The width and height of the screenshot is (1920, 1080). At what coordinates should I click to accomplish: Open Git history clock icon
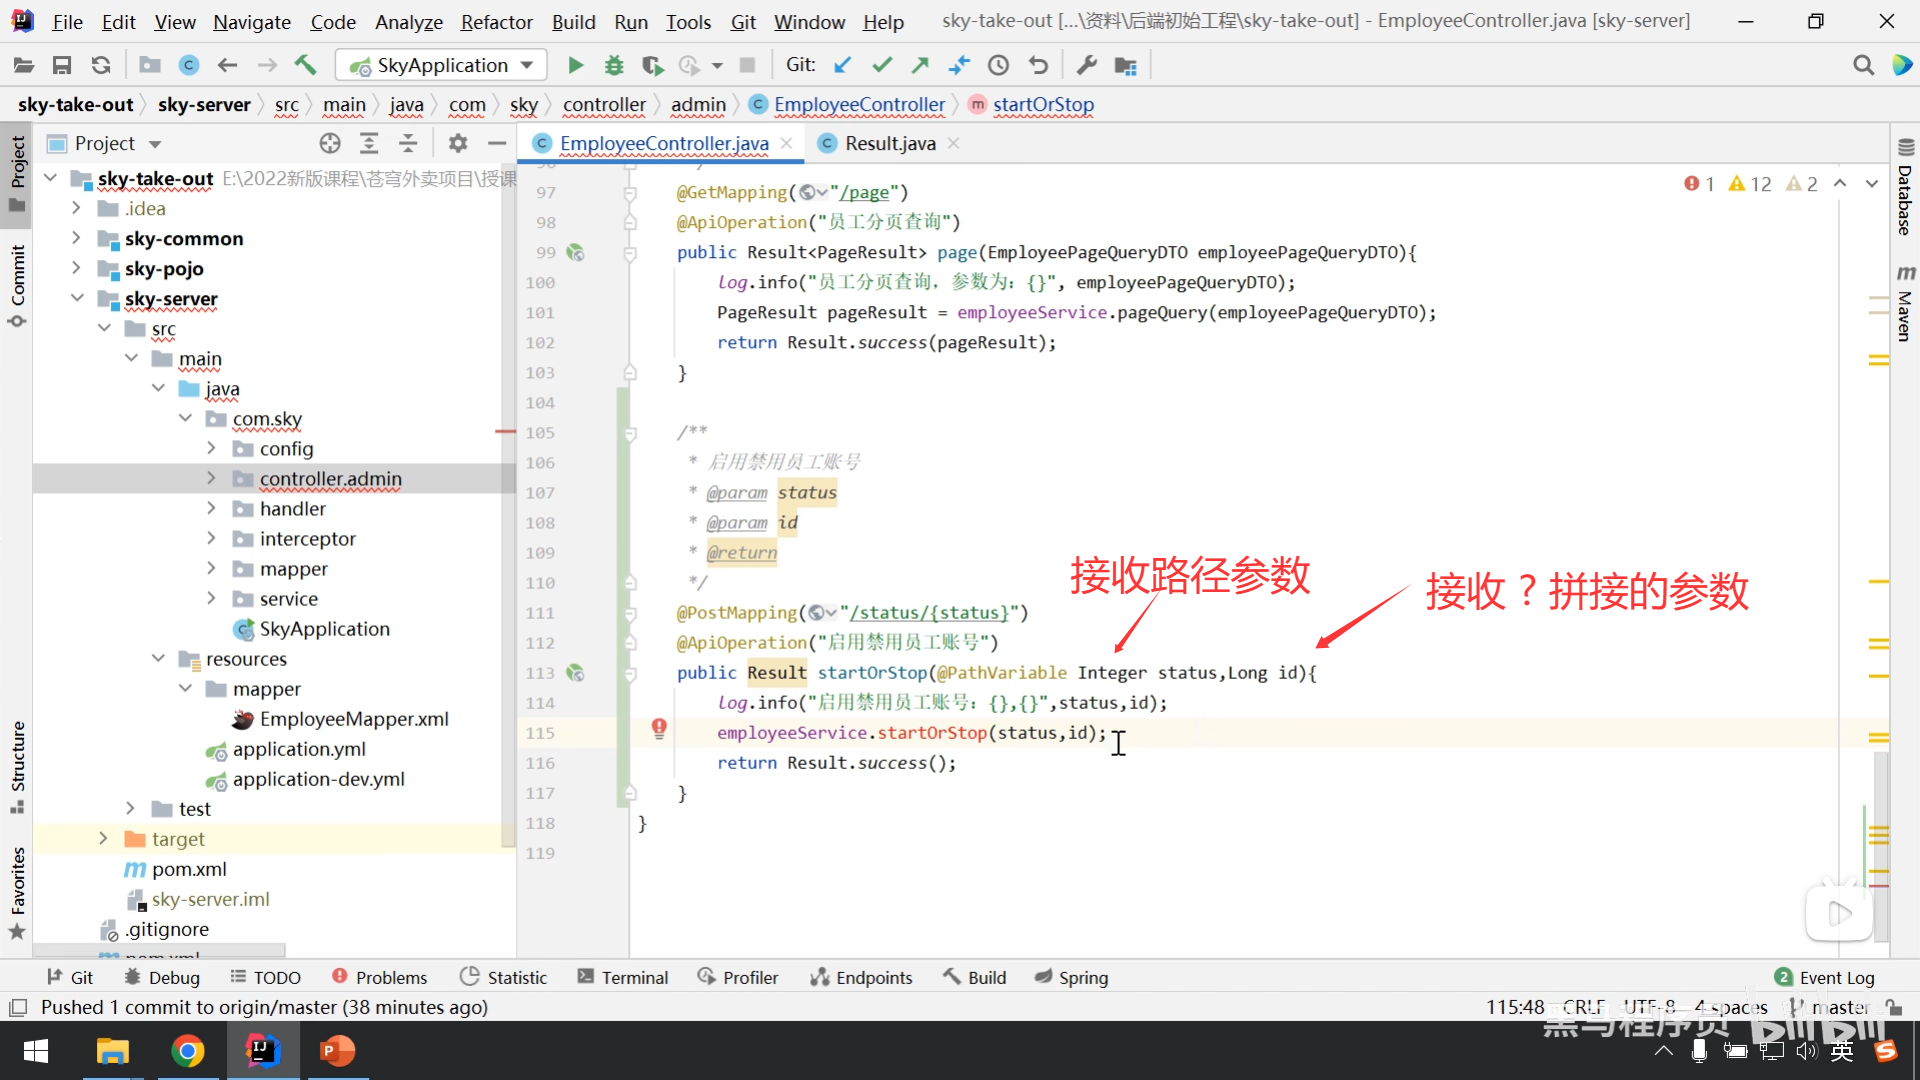pyautogui.click(x=998, y=65)
